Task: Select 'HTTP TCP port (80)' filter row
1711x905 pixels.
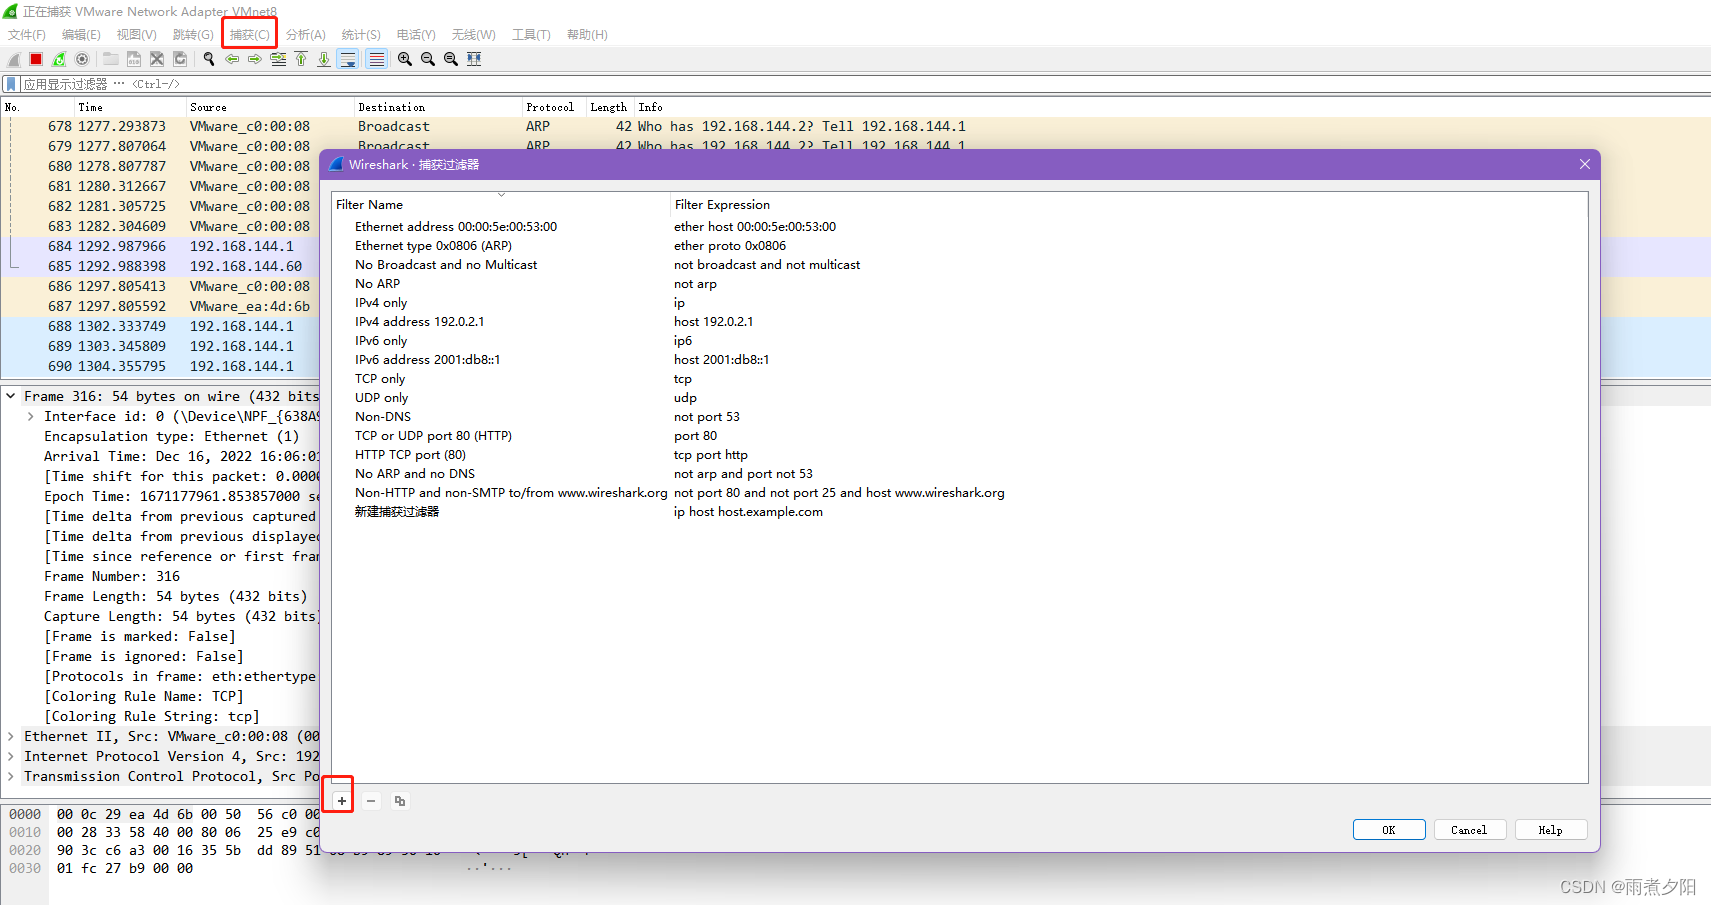Action: tap(410, 455)
